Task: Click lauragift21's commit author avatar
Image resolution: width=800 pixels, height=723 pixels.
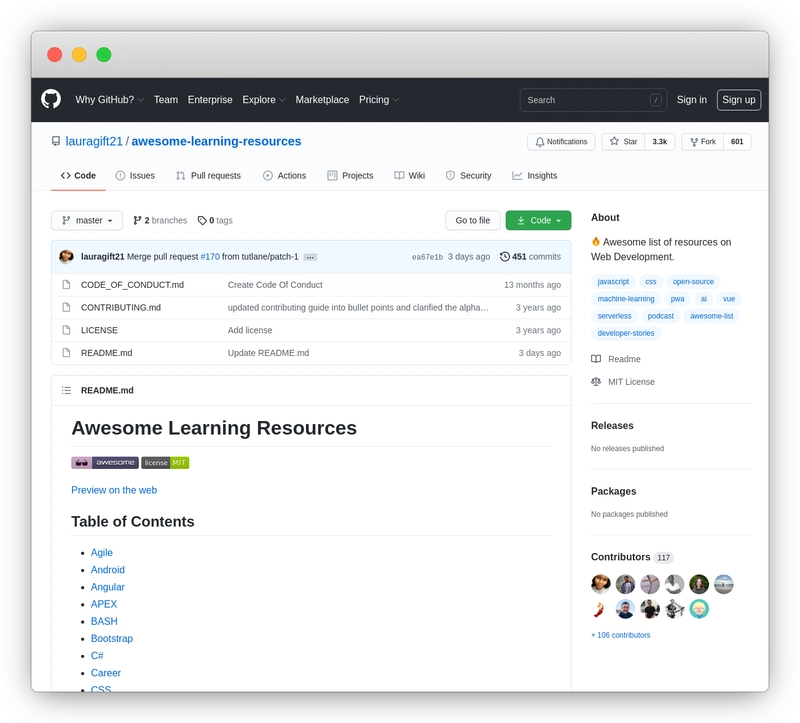Action: 66,257
